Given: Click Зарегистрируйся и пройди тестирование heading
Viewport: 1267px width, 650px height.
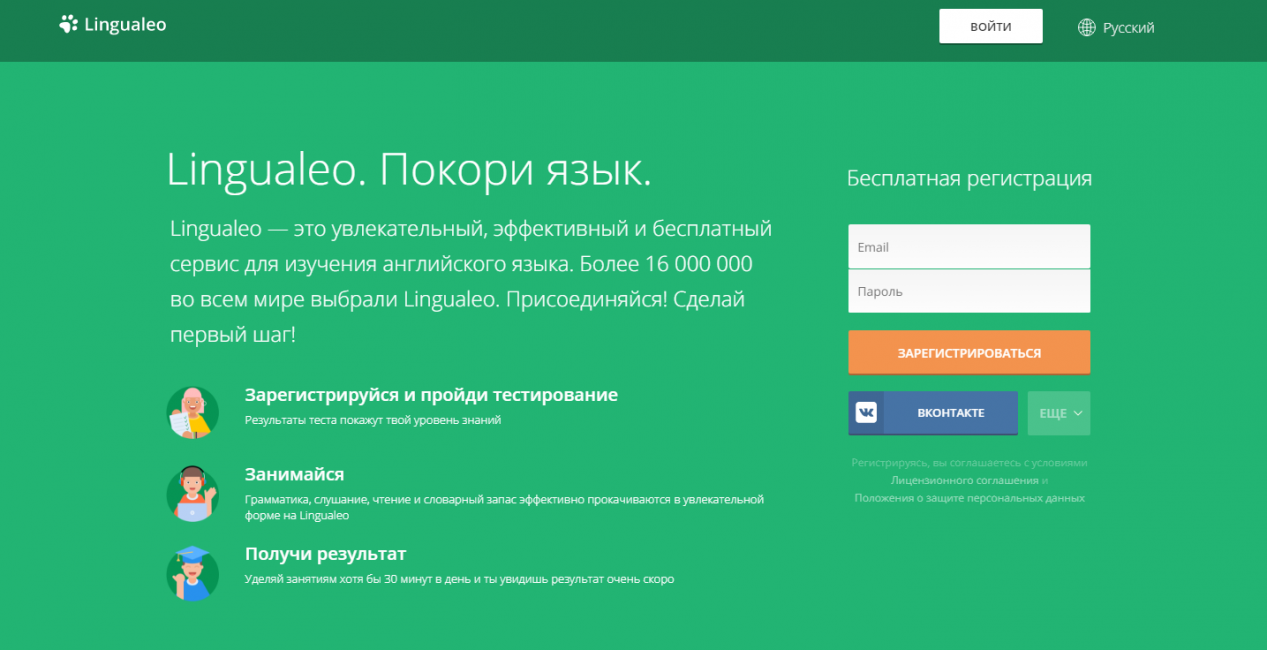Looking at the screenshot, I should tap(431, 395).
